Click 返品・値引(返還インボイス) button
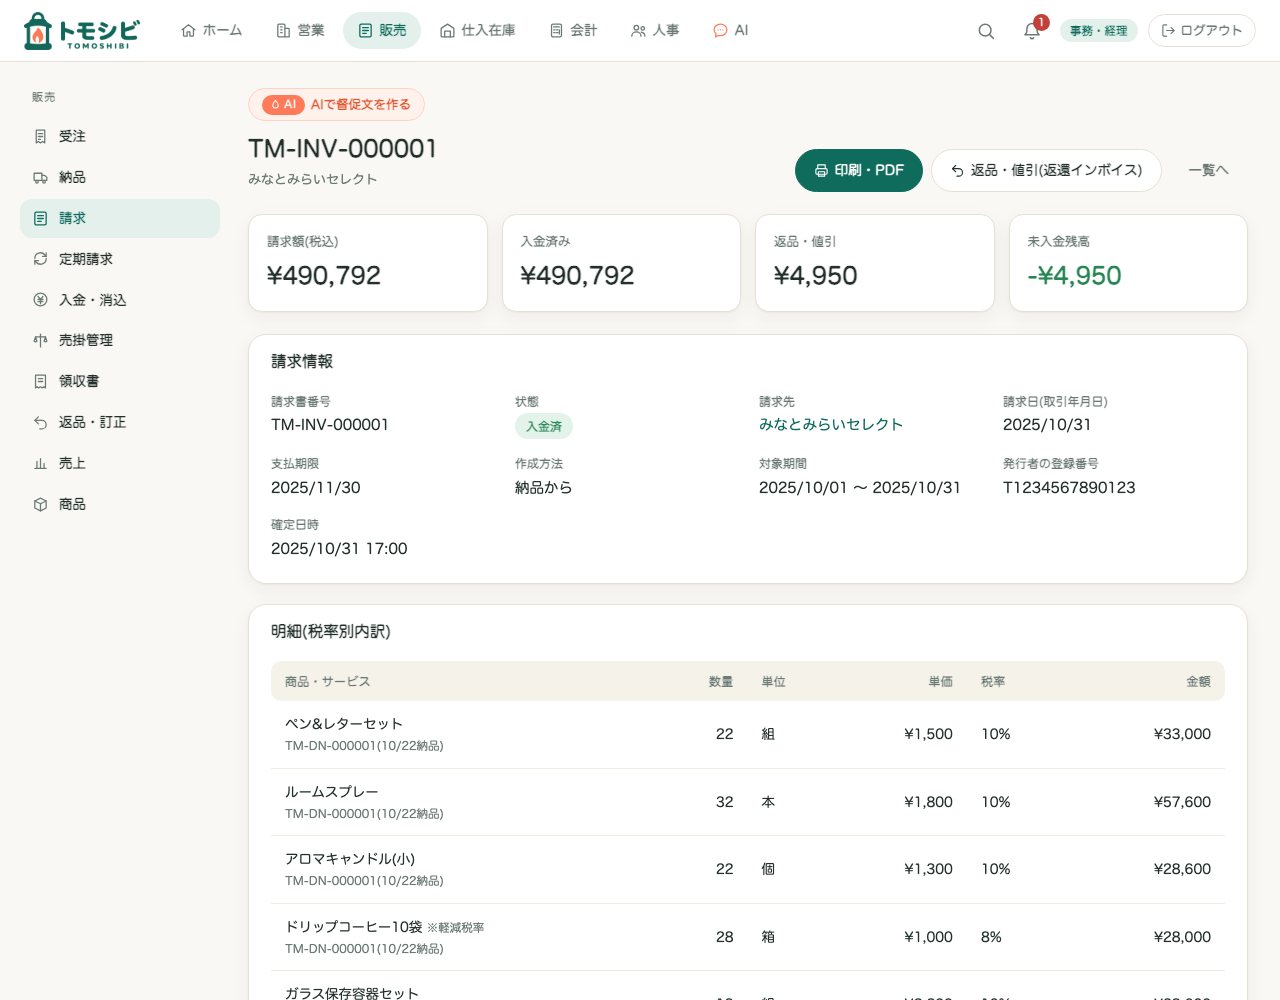The image size is (1280, 1000). (1046, 170)
